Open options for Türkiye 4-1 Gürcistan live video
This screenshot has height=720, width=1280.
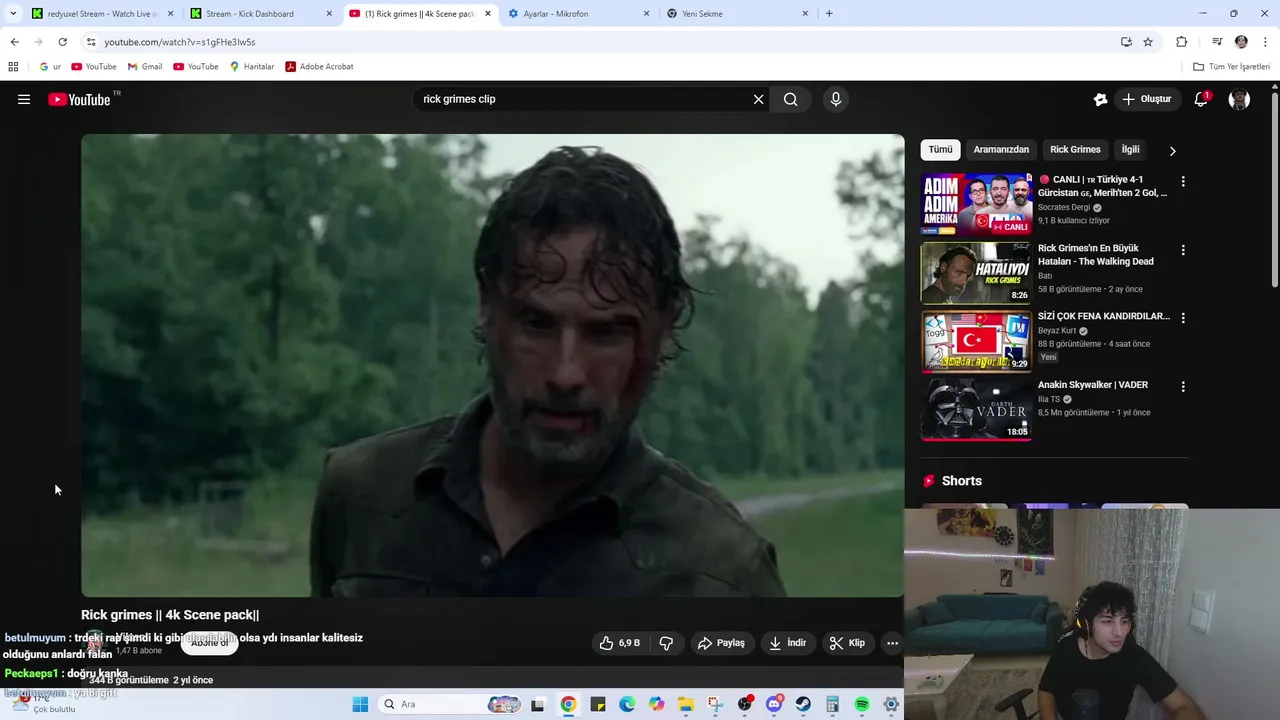(1183, 181)
